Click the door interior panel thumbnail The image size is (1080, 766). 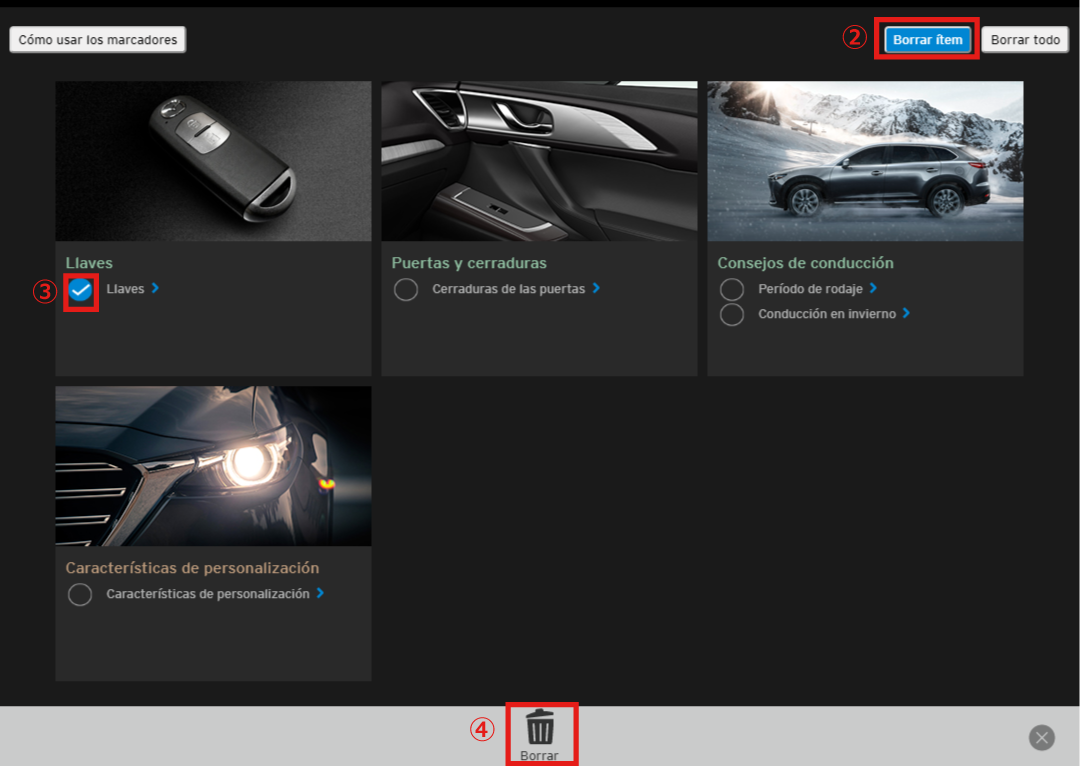point(539,161)
